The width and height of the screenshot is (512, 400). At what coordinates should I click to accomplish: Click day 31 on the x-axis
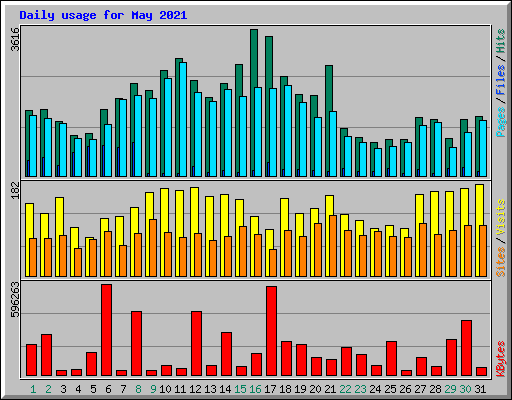[480, 389]
